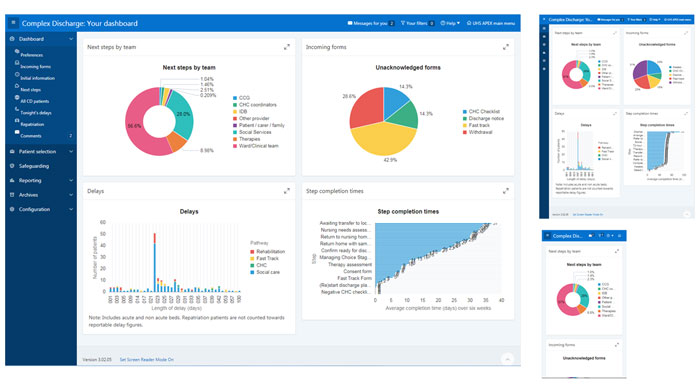Open Tonight's delays in the sidebar

(36, 113)
